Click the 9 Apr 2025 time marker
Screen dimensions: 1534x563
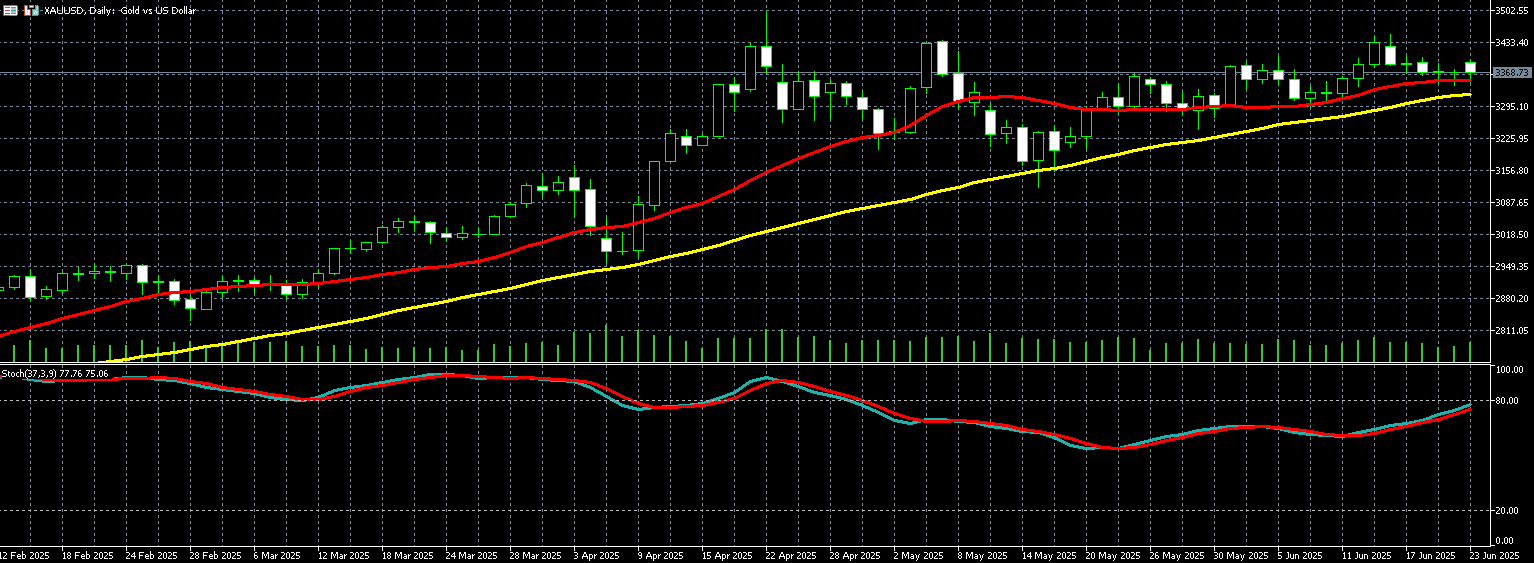(660, 555)
